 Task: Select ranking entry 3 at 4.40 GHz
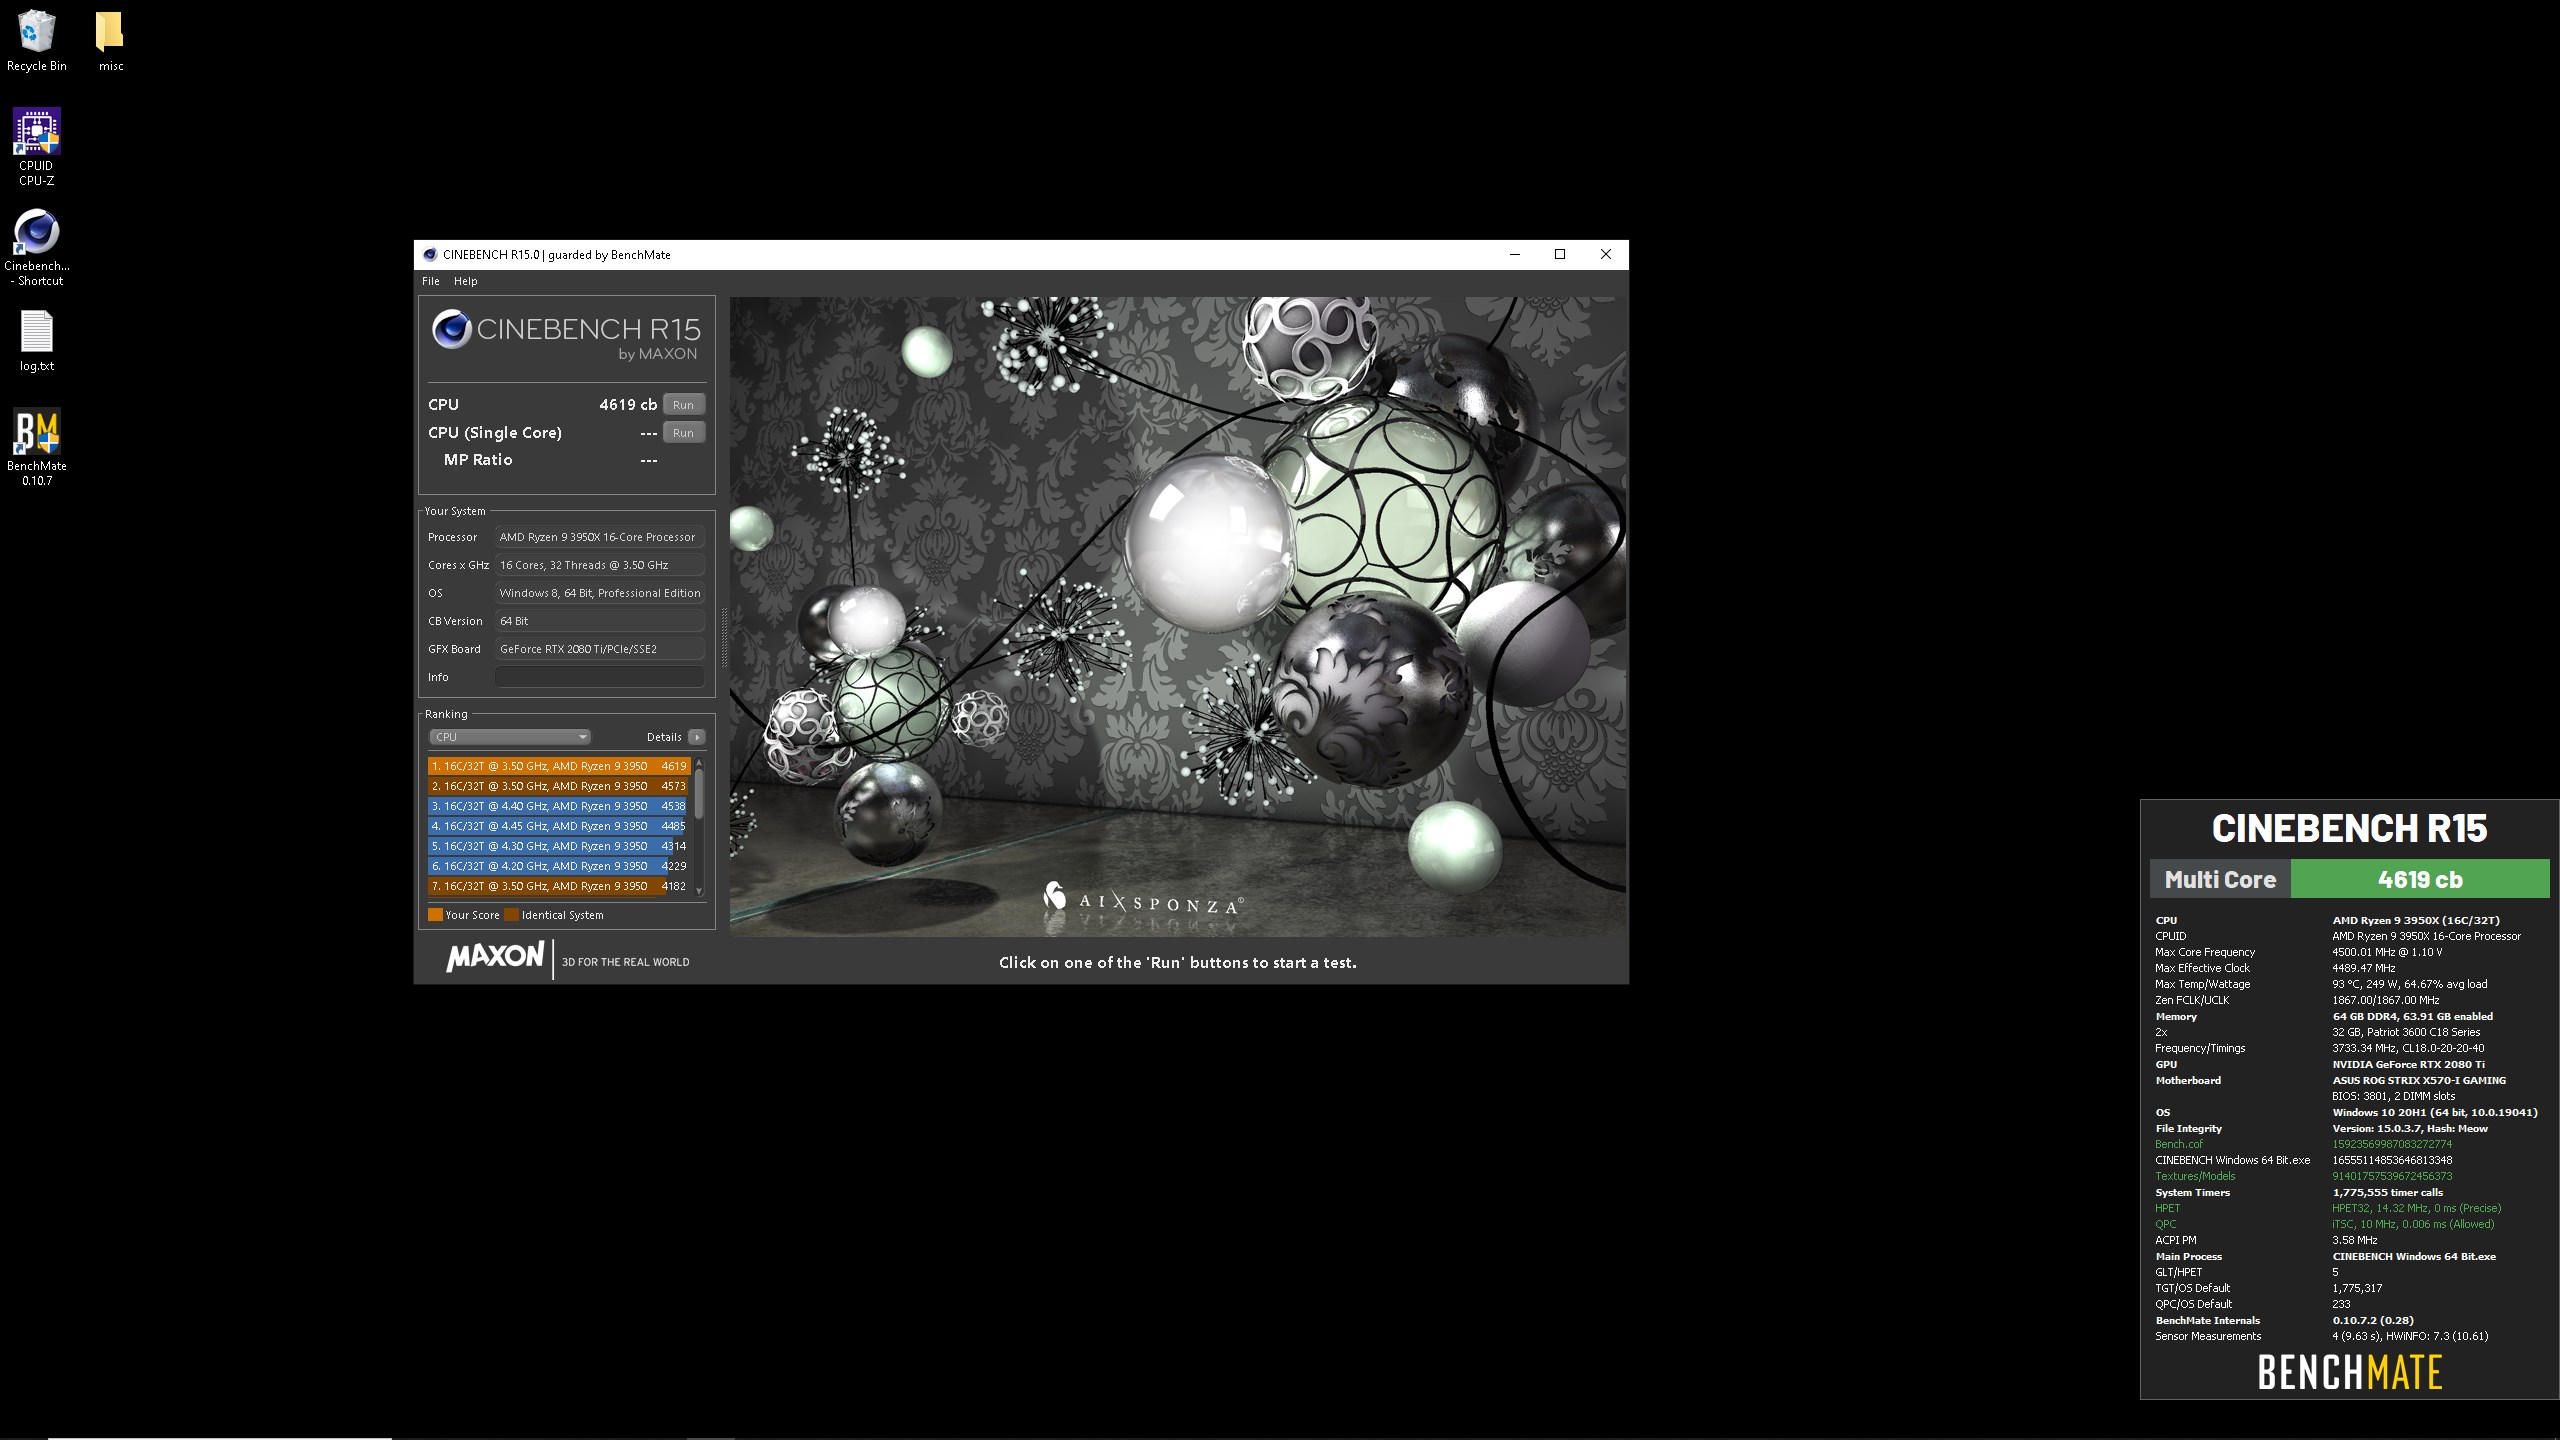coord(559,806)
